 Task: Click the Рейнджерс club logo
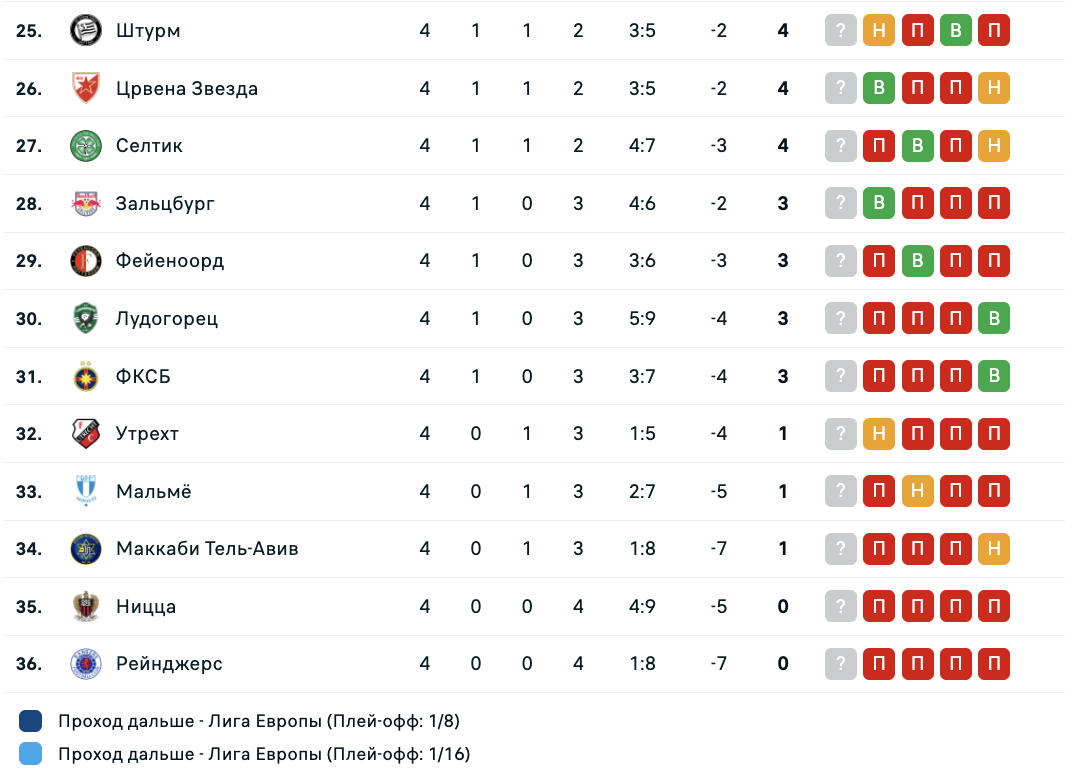[85, 664]
